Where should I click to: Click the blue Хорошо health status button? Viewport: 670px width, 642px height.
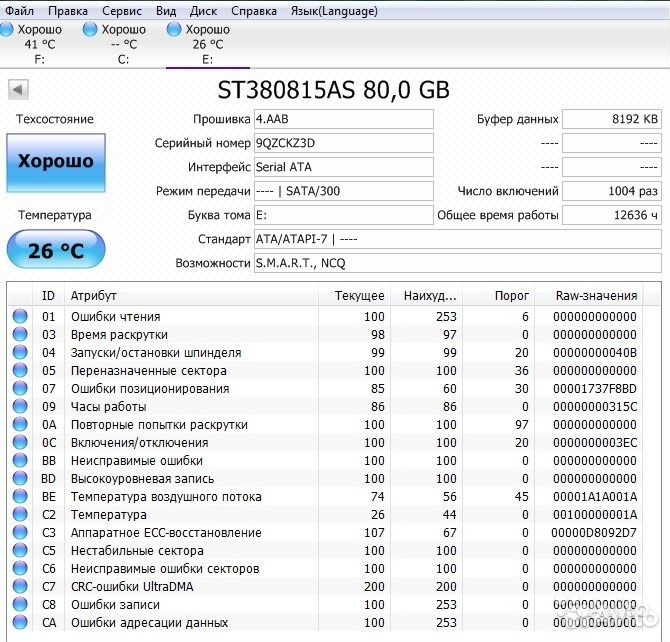56,163
